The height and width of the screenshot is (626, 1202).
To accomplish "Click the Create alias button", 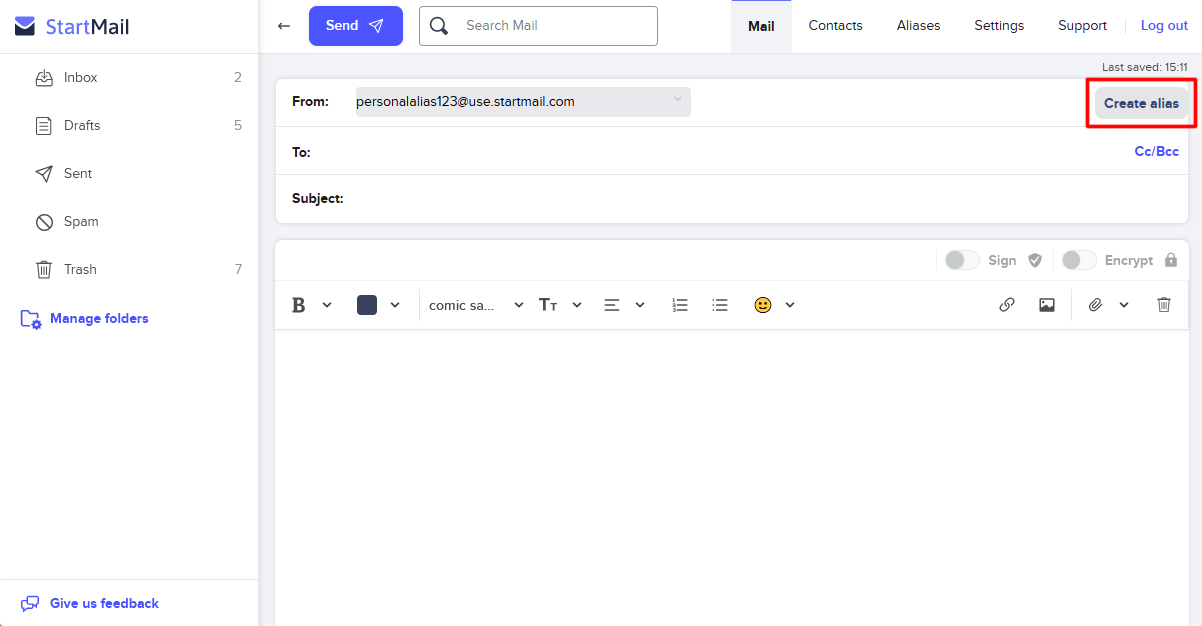I will pyautogui.click(x=1141, y=103).
